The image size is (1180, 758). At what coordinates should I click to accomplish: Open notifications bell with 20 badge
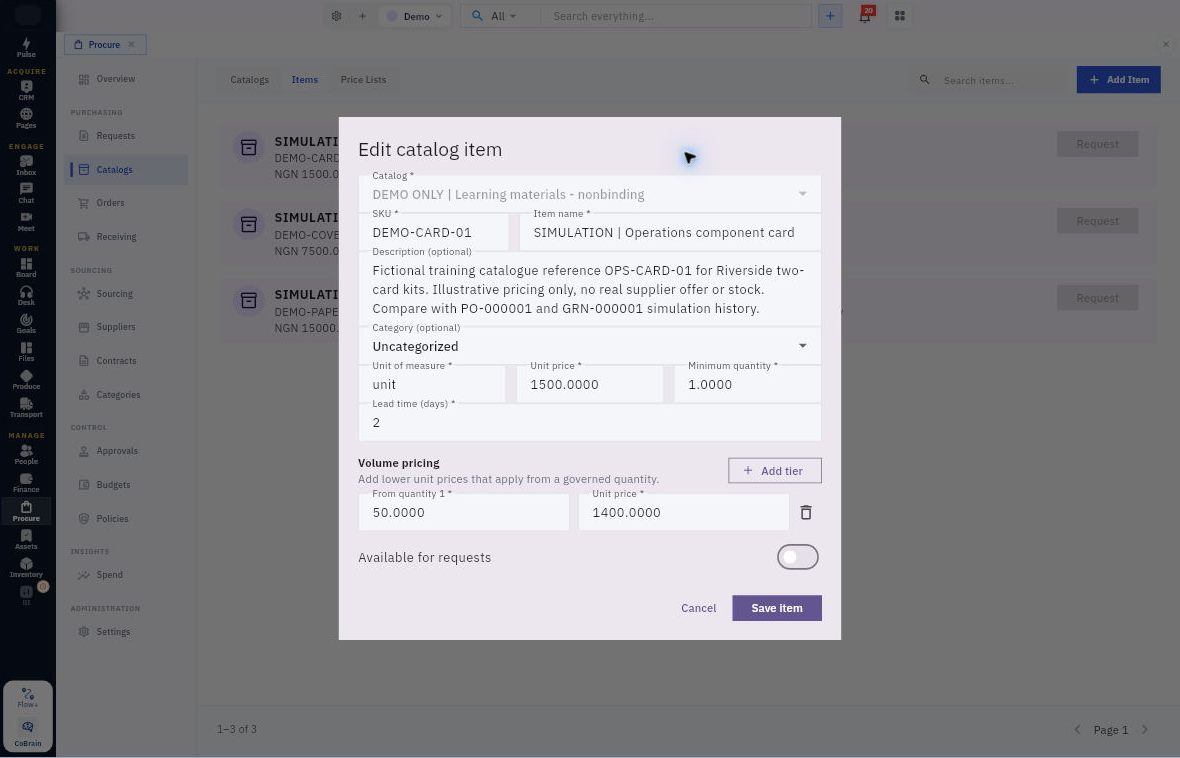865,15
